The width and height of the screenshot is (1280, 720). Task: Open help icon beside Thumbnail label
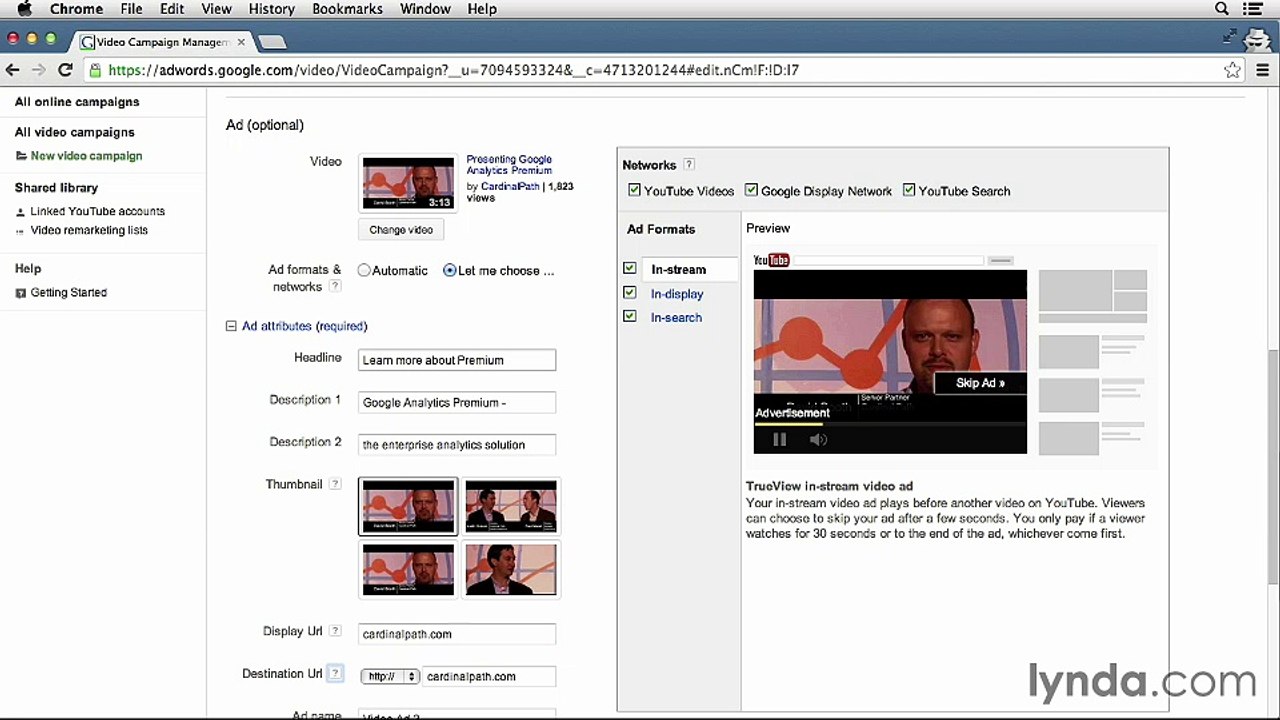pos(335,484)
